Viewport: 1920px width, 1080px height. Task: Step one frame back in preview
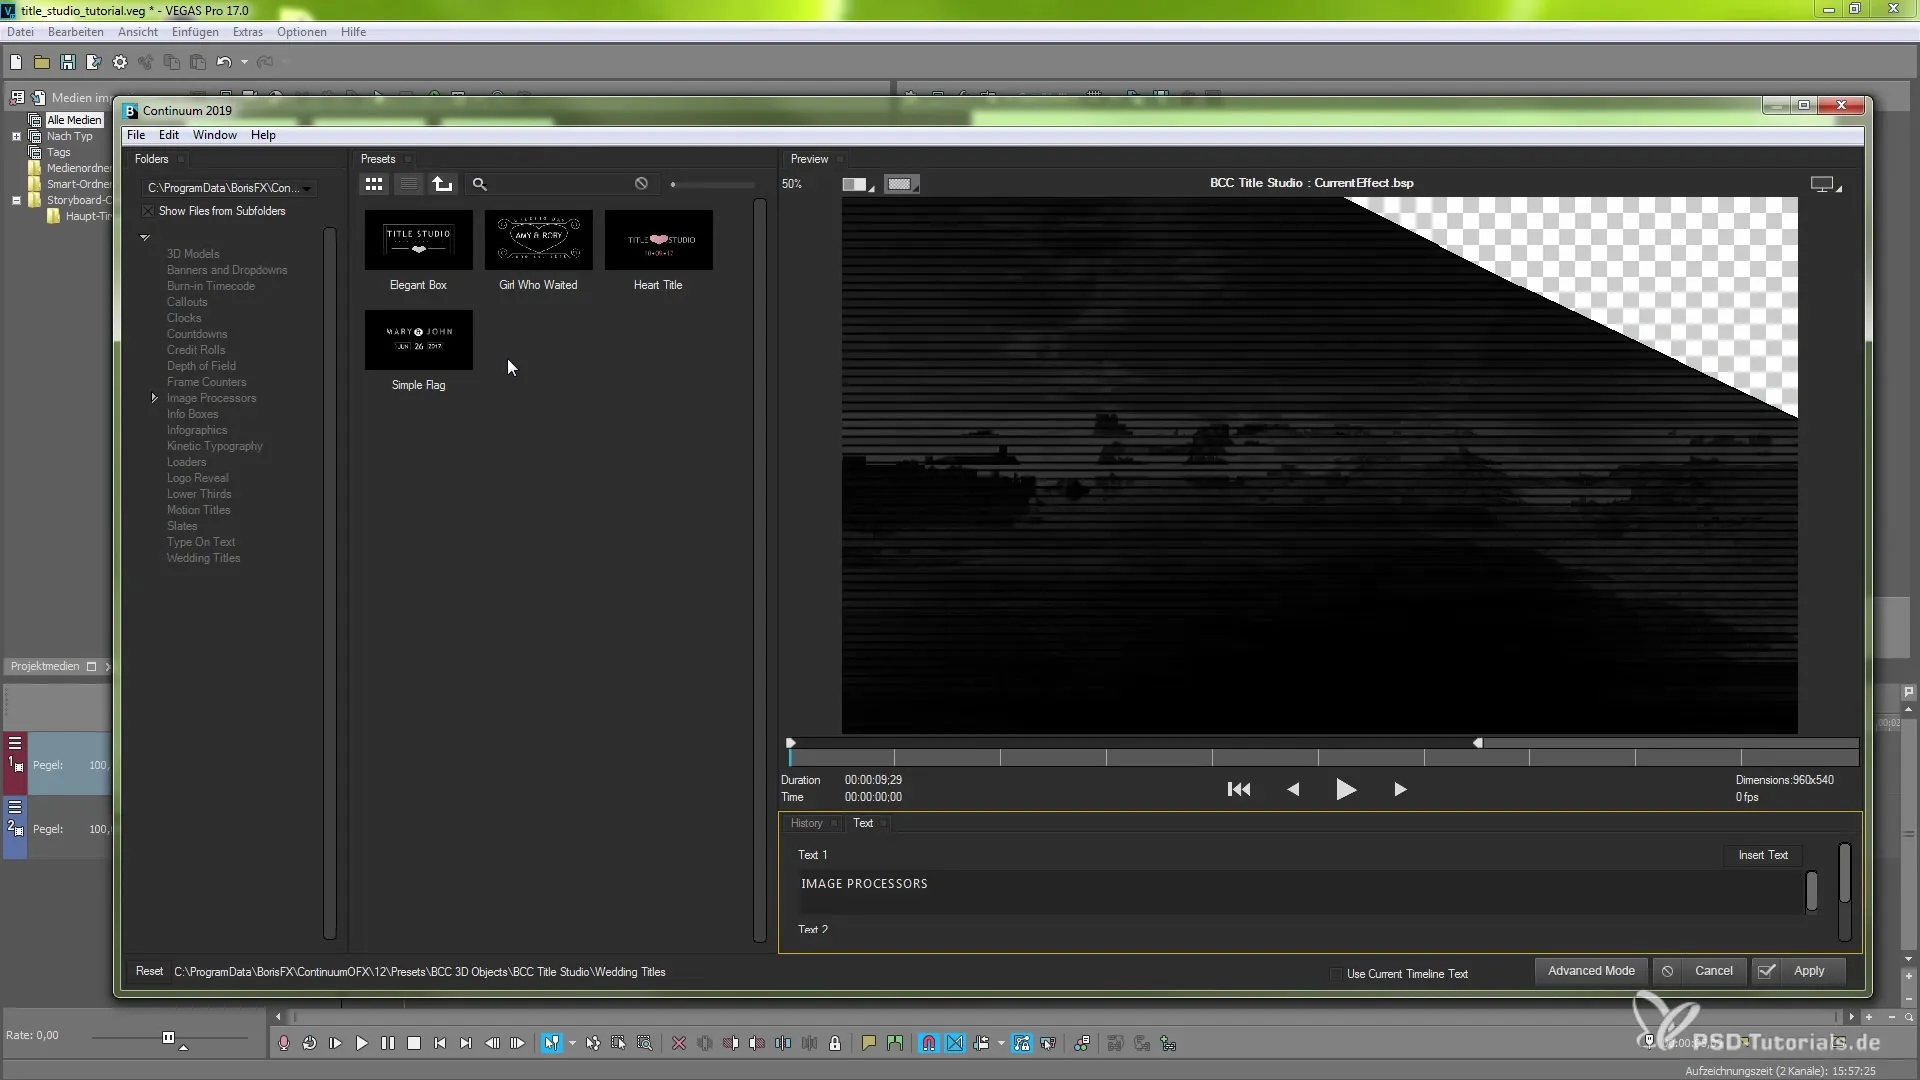[1293, 790]
